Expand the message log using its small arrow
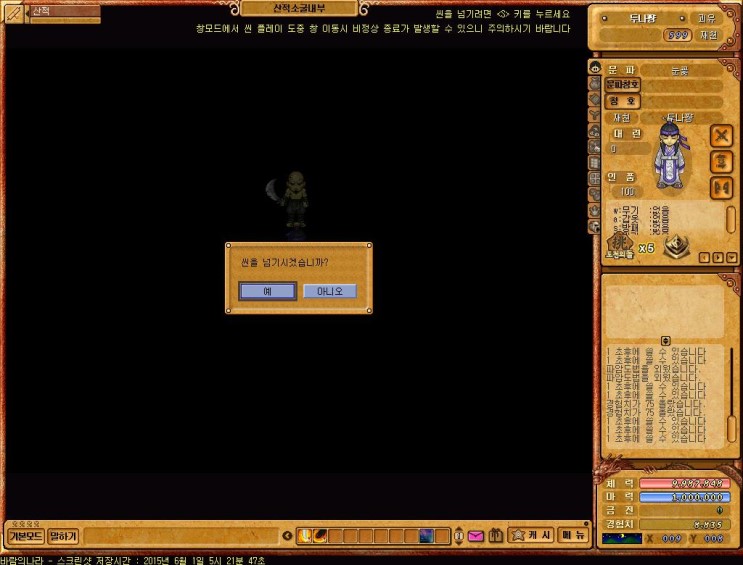The image size is (743, 565). tap(666, 341)
